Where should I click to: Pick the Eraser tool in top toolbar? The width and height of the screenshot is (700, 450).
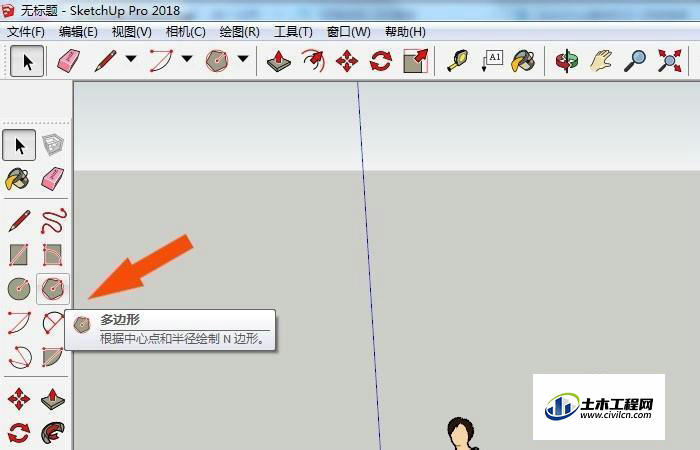(68, 61)
